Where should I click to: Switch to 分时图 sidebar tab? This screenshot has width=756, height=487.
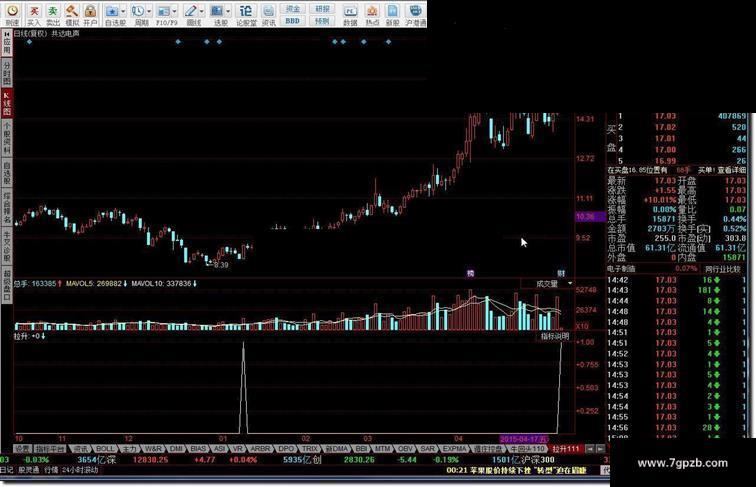(7, 73)
